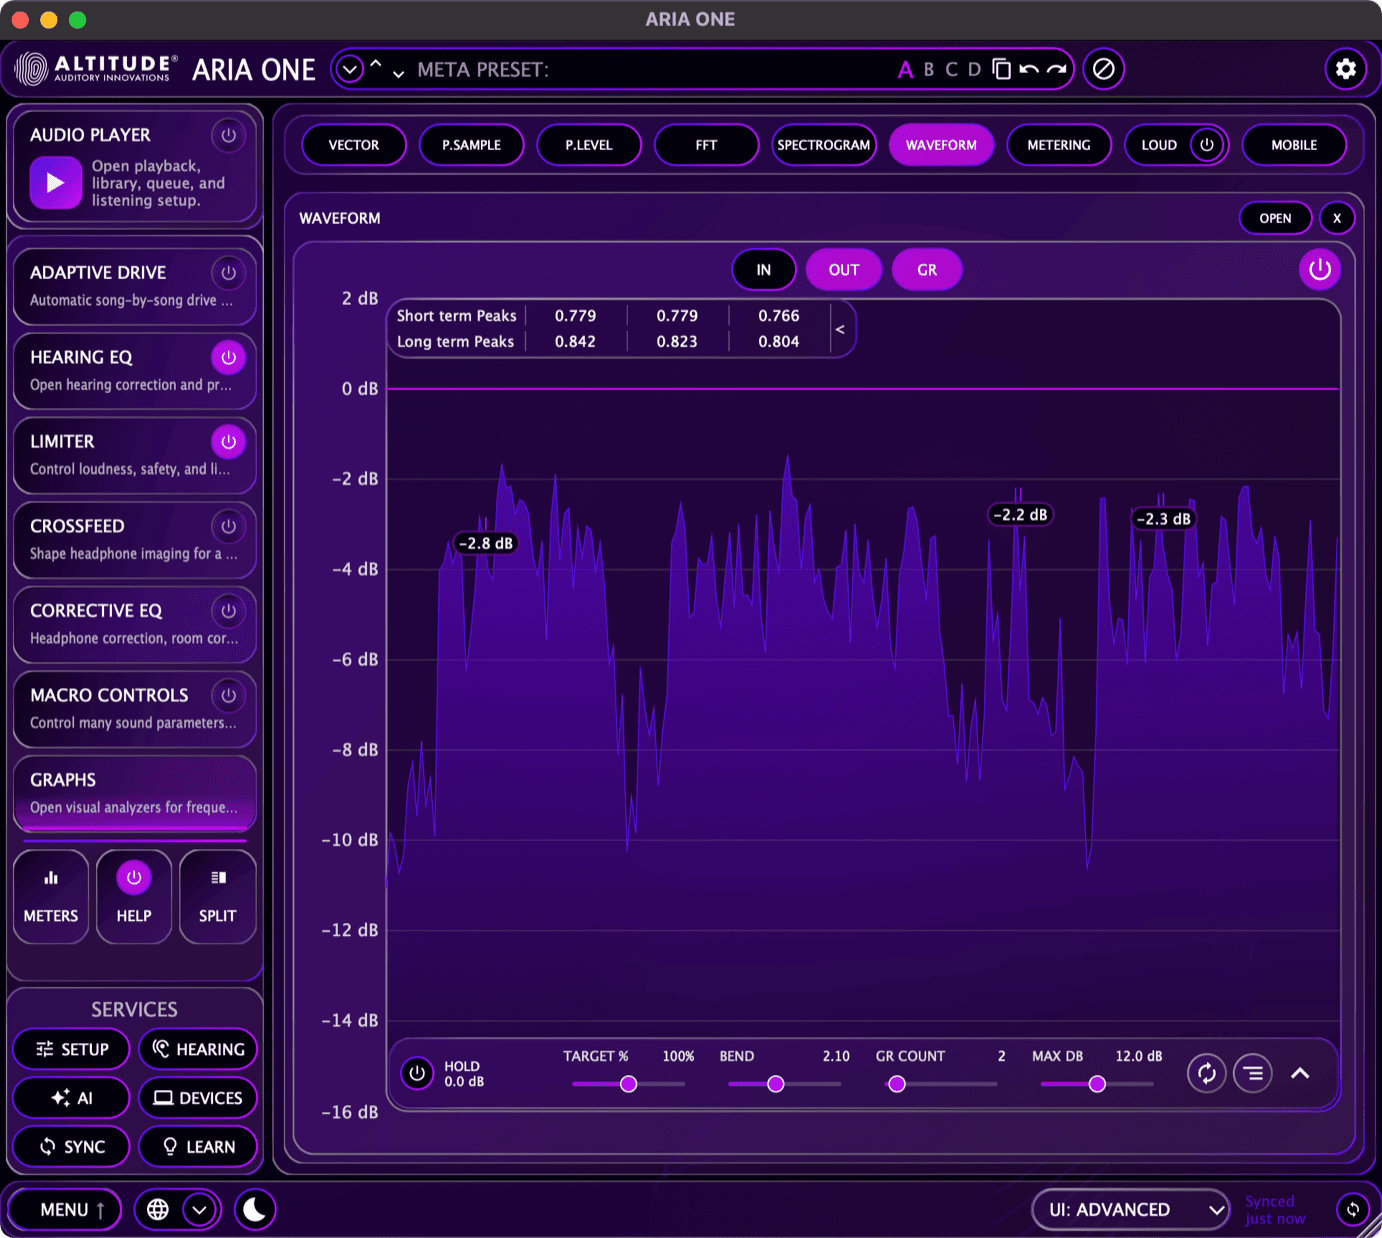Switch to the SPECTROGRAM tab

point(824,145)
